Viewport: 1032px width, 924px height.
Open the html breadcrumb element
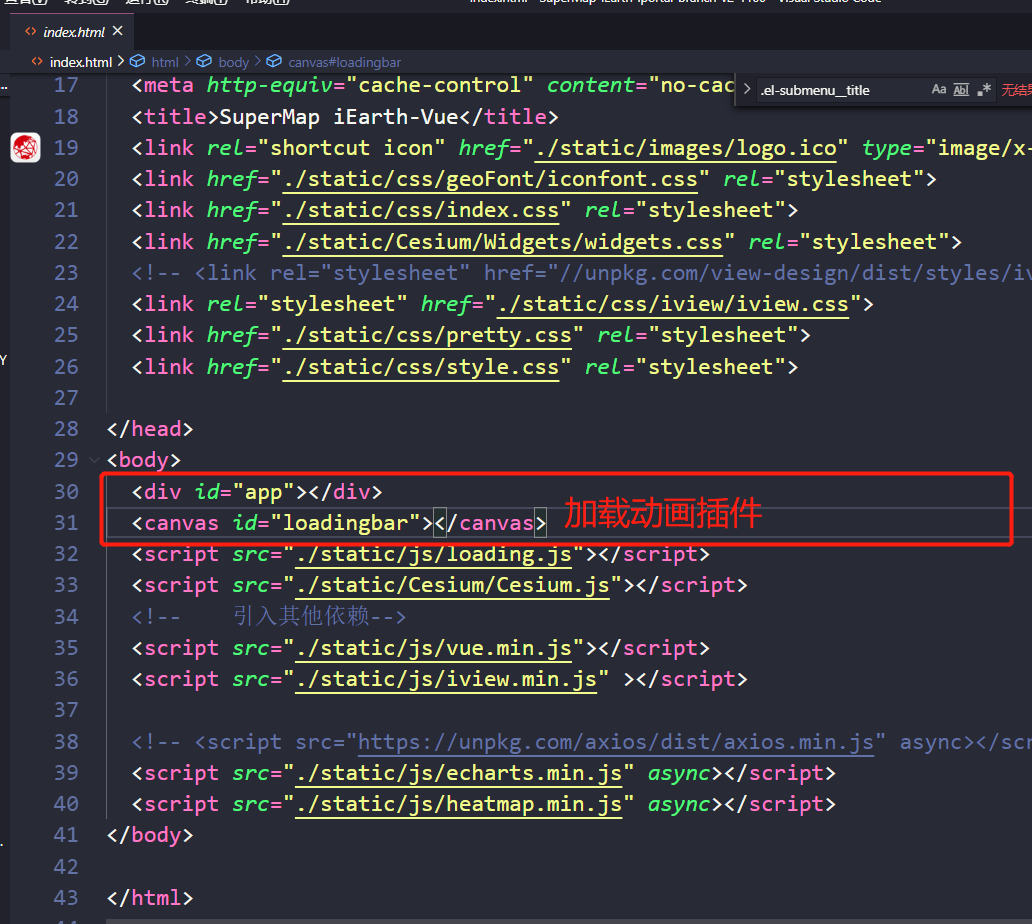coord(165,62)
